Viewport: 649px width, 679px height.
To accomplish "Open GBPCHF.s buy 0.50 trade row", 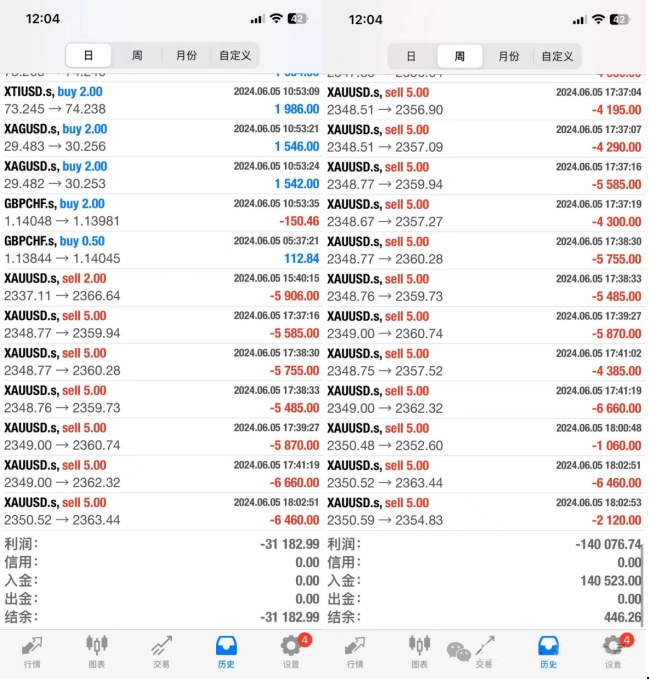I will point(161,250).
